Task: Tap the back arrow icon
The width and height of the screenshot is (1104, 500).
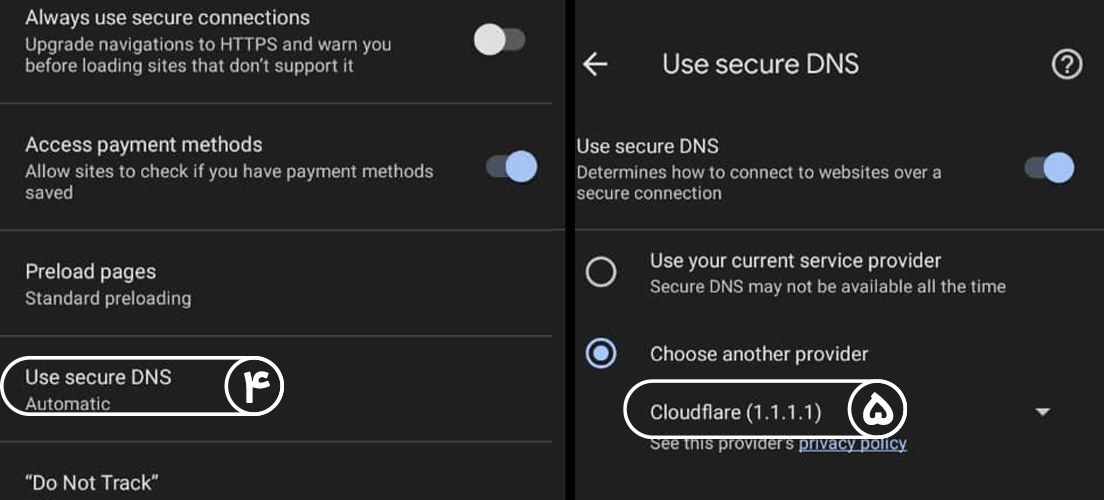Action: click(595, 65)
